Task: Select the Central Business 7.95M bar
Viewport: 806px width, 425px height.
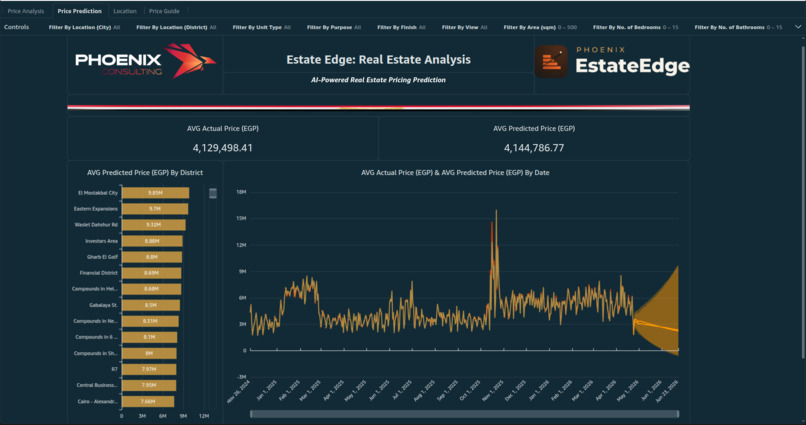Action: pos(149,385)
